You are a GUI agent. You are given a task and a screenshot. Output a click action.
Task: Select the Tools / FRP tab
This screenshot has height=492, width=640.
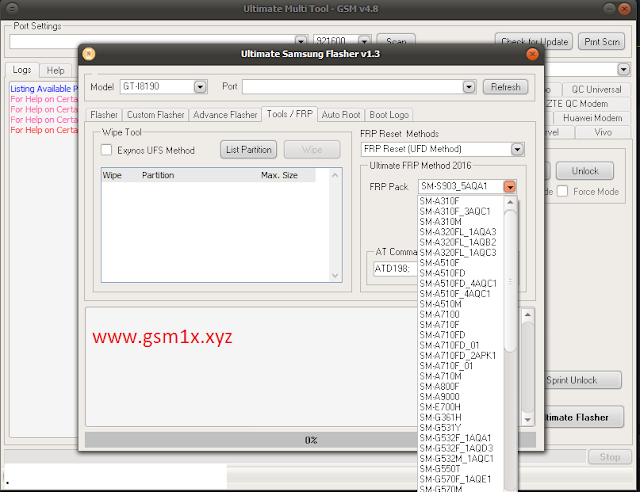pos(289,114)
